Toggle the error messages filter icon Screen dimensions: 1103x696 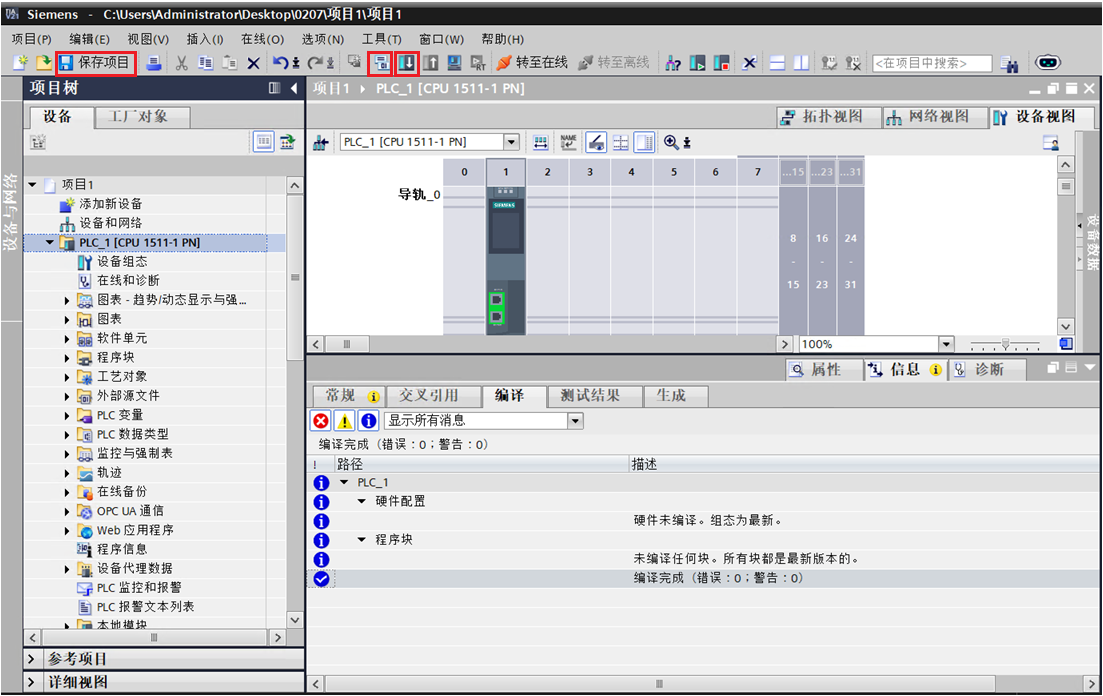321,421
